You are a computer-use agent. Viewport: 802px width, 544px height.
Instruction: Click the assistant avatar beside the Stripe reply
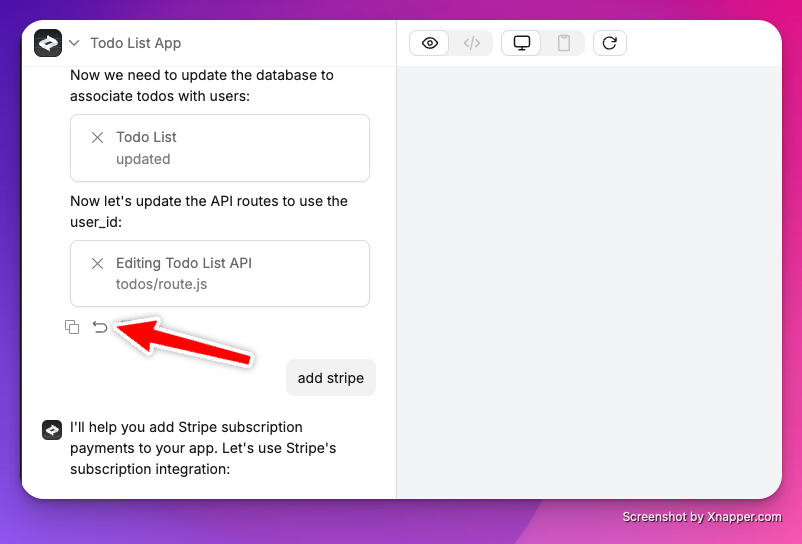coord(52,430)
